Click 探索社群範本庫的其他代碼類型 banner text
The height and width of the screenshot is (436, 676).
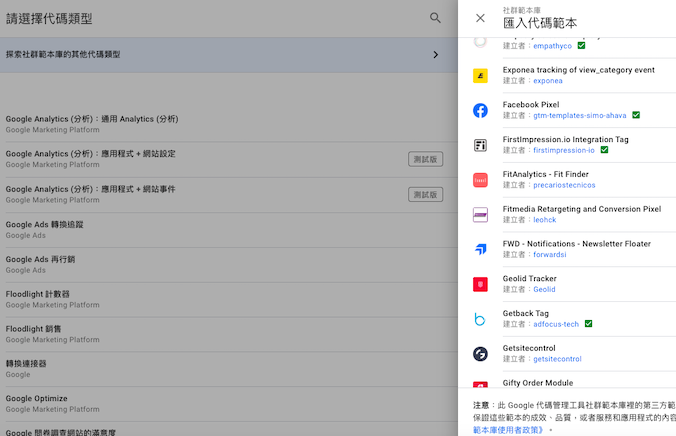(x=63, y=54)
